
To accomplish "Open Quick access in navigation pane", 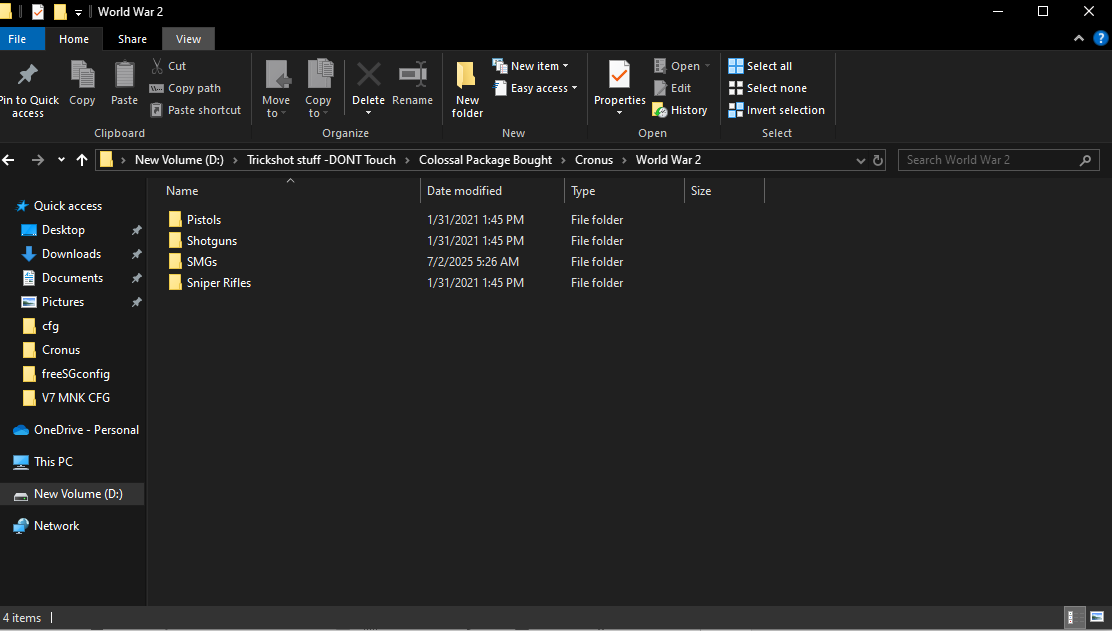I will [x=68, y=206].
